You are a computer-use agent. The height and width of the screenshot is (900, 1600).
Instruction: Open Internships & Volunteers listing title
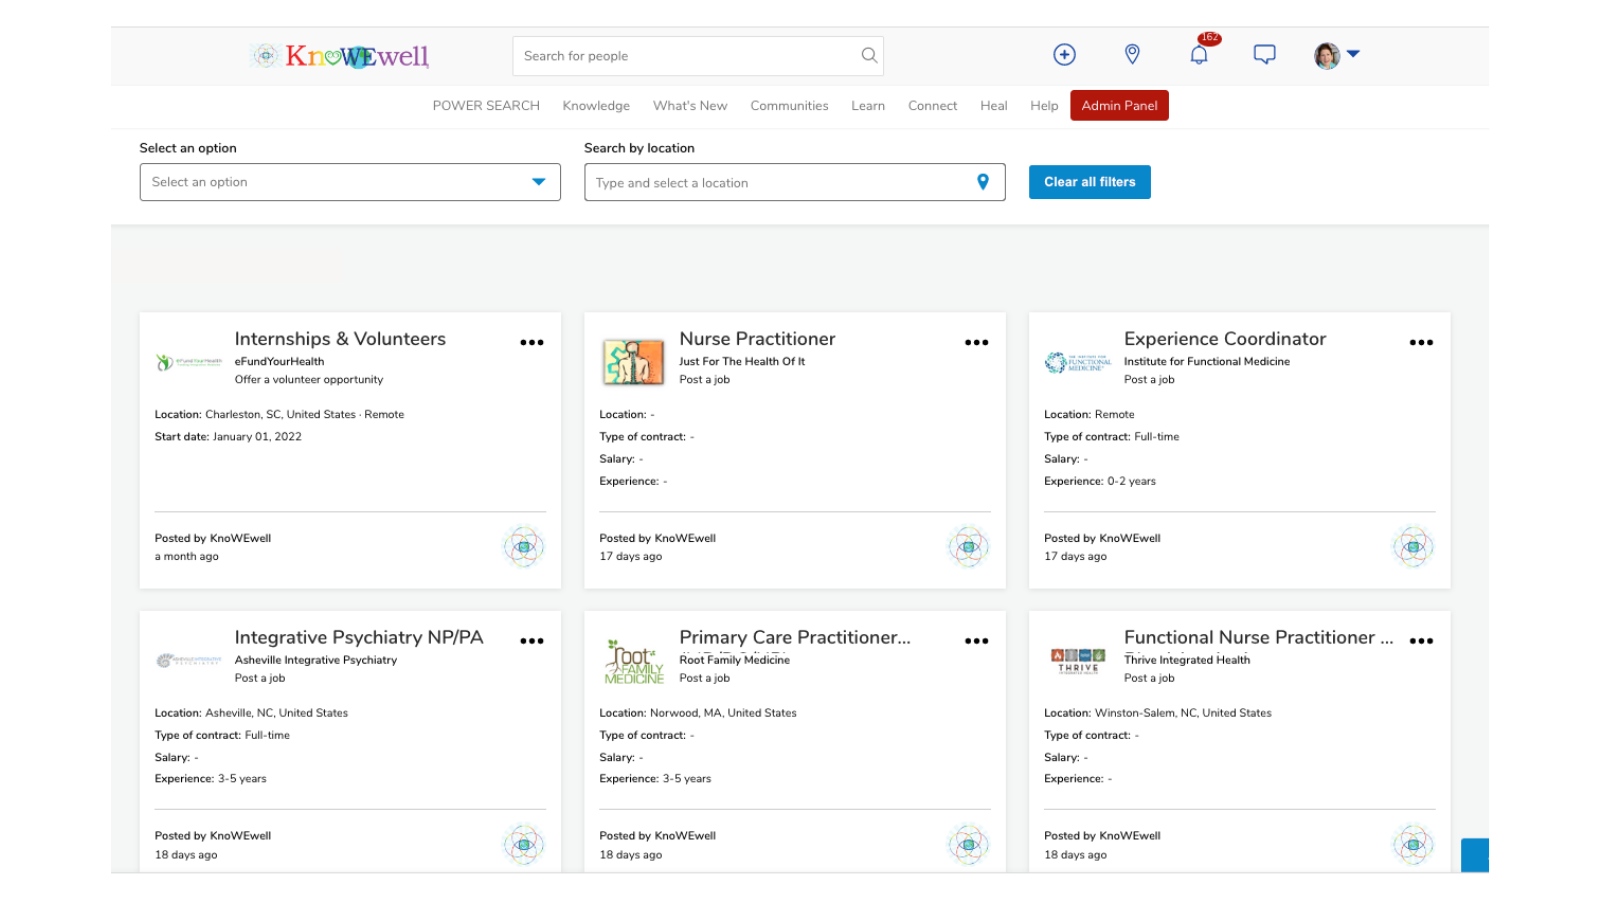coord(340,339)
